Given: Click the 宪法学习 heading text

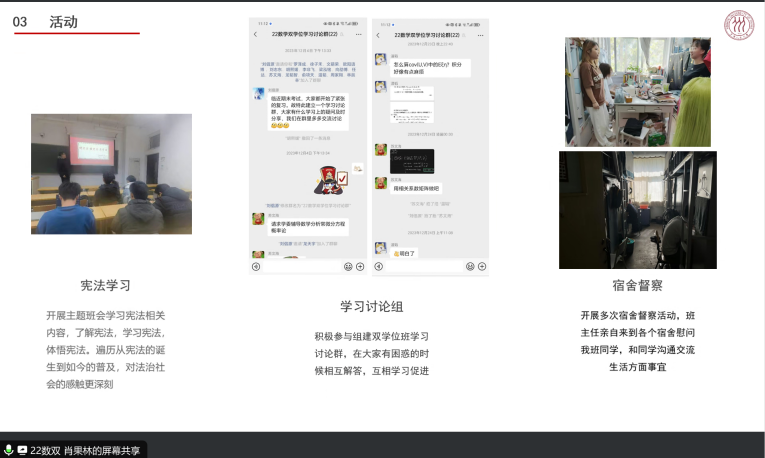Looking at the screenshot, I should 106,285.
